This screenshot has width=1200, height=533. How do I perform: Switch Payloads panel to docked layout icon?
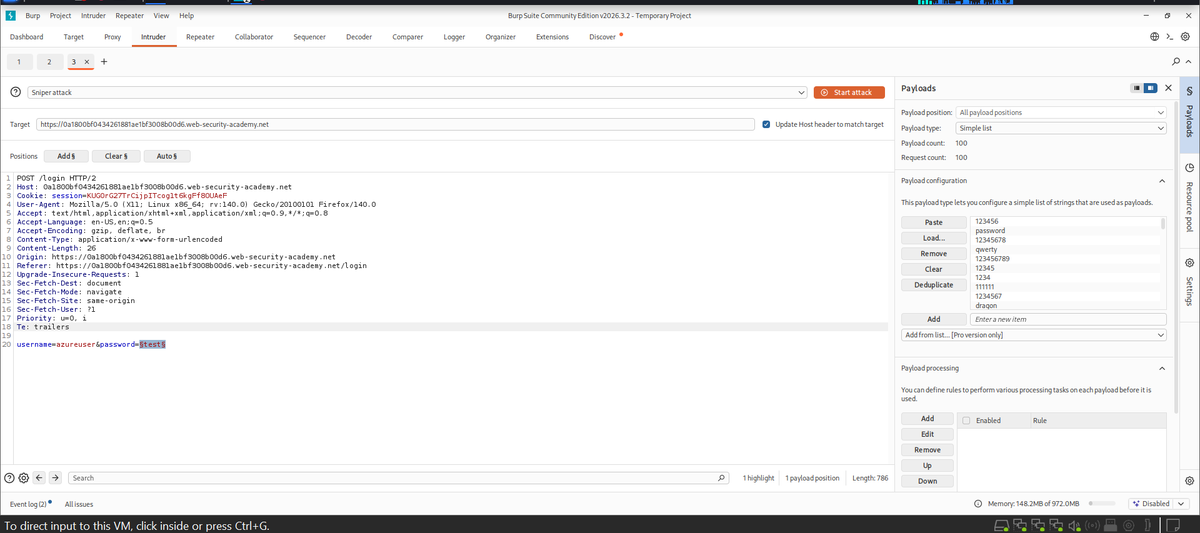coord(1149,88)
